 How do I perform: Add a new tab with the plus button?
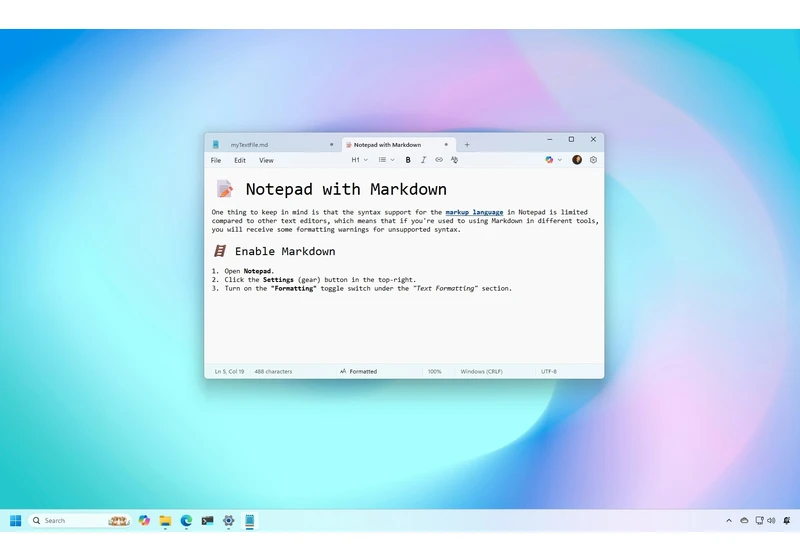467,145
